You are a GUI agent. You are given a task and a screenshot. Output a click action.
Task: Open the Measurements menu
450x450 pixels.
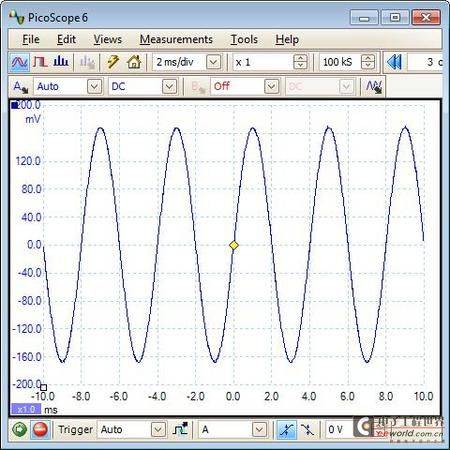point(176,39)
